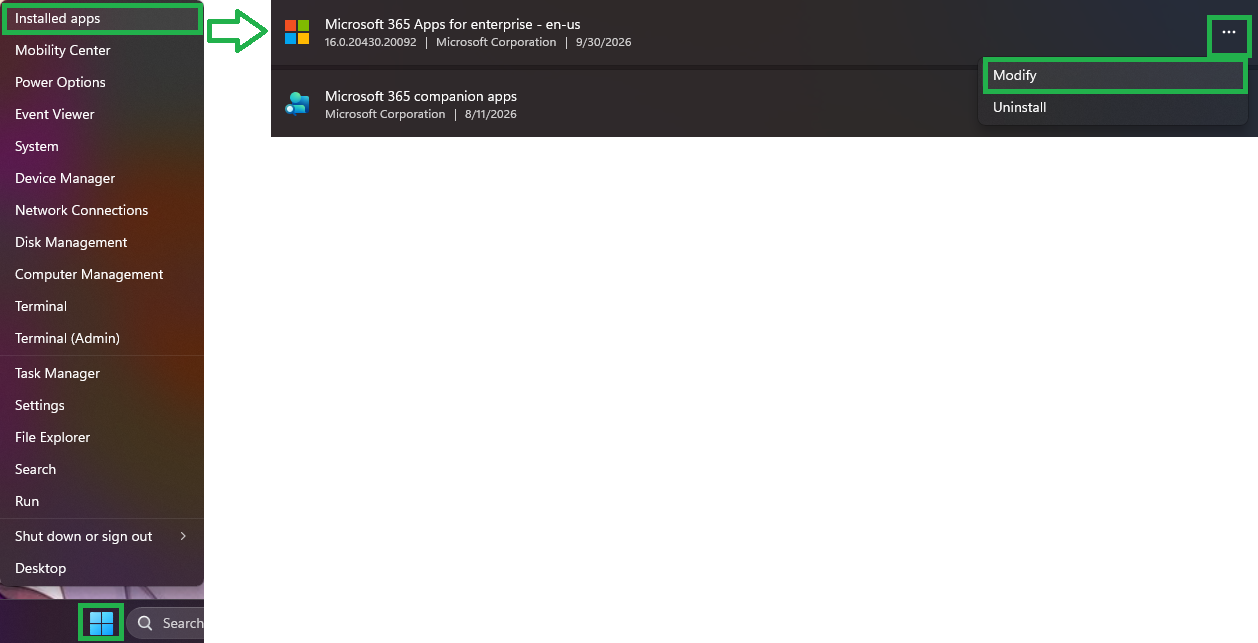Expand the Shut down or sign out submenu arrow
The width and height of the screenshot is (1258, 643).
point(183,536)
